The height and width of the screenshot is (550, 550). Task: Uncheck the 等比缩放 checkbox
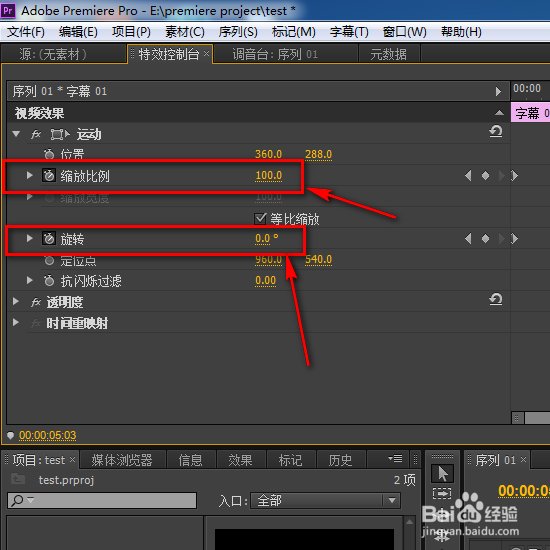(260, 219)
